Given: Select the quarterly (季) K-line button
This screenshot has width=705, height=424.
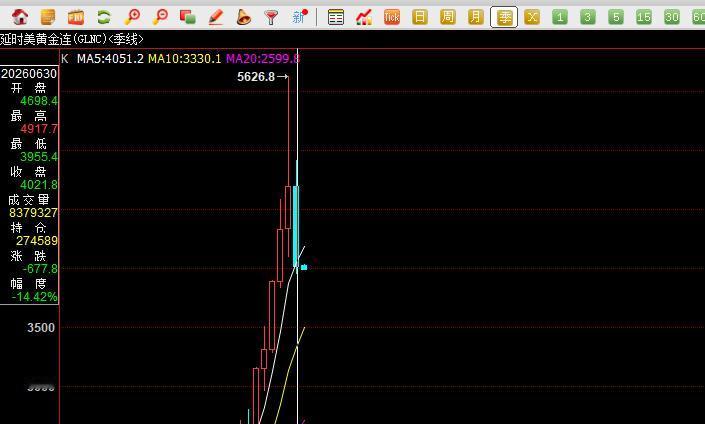Looking at the screenshot, I should 504,18.
